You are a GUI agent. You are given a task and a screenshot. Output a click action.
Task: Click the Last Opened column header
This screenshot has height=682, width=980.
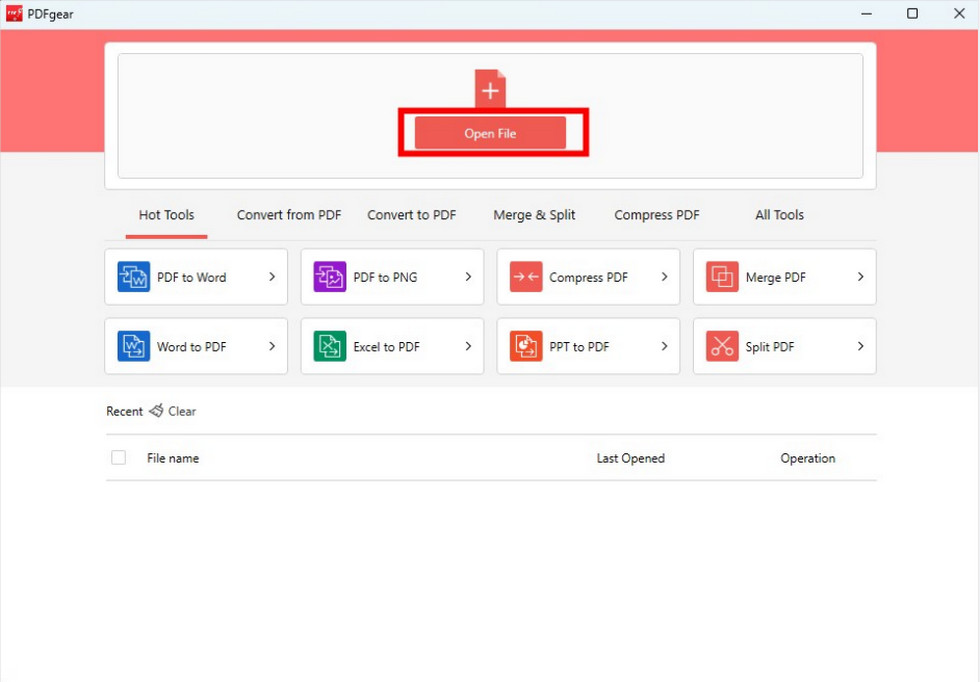pos(630,457)
